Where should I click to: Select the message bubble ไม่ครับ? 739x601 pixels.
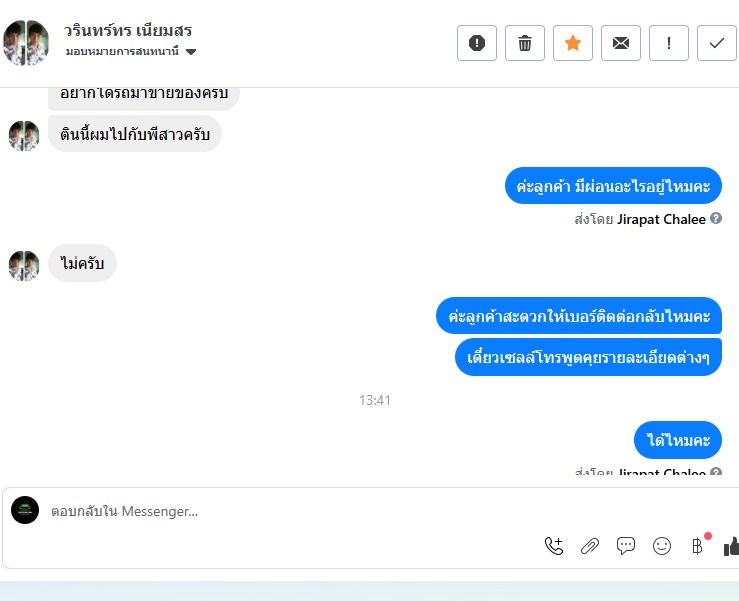[x=82, y=263]
